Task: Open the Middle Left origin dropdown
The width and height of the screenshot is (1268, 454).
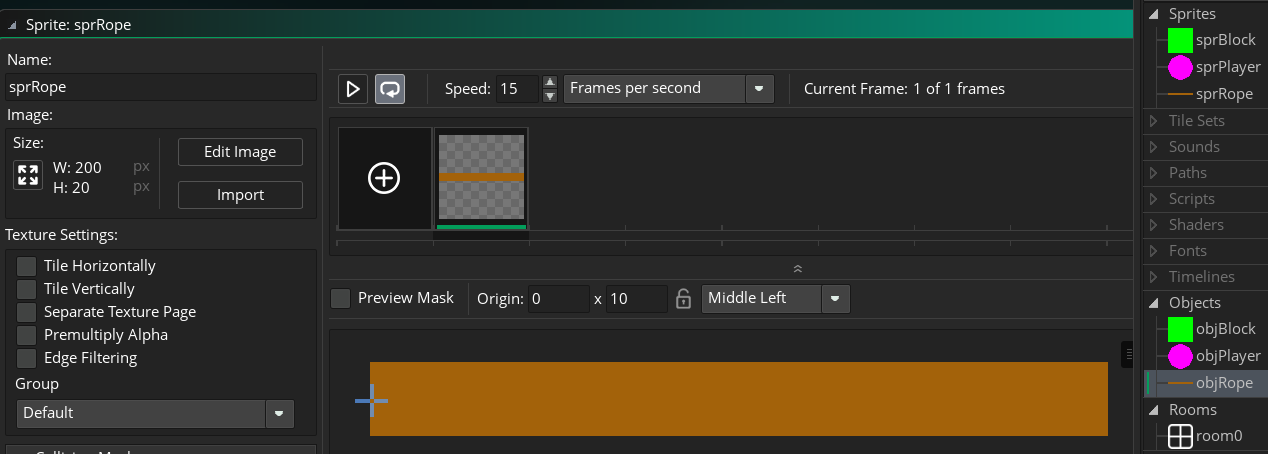Action: (x=776, y=298)
